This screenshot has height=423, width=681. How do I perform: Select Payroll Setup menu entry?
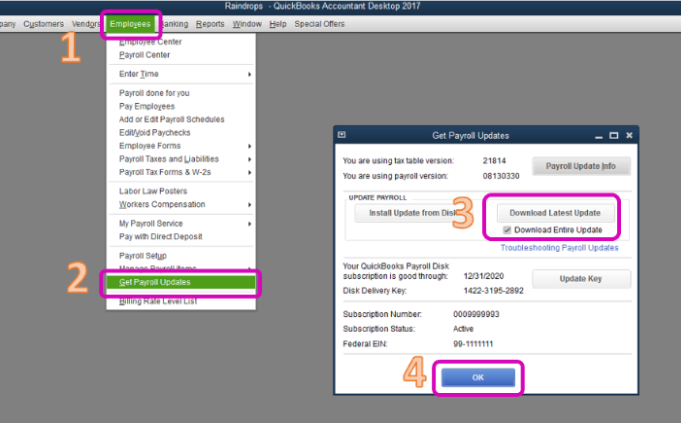(x=143, y=256)
